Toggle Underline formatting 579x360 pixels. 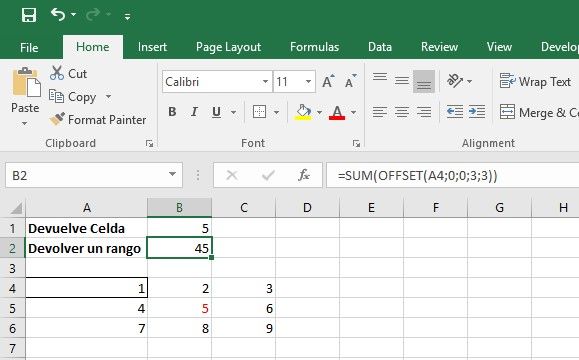coord(216,112)
